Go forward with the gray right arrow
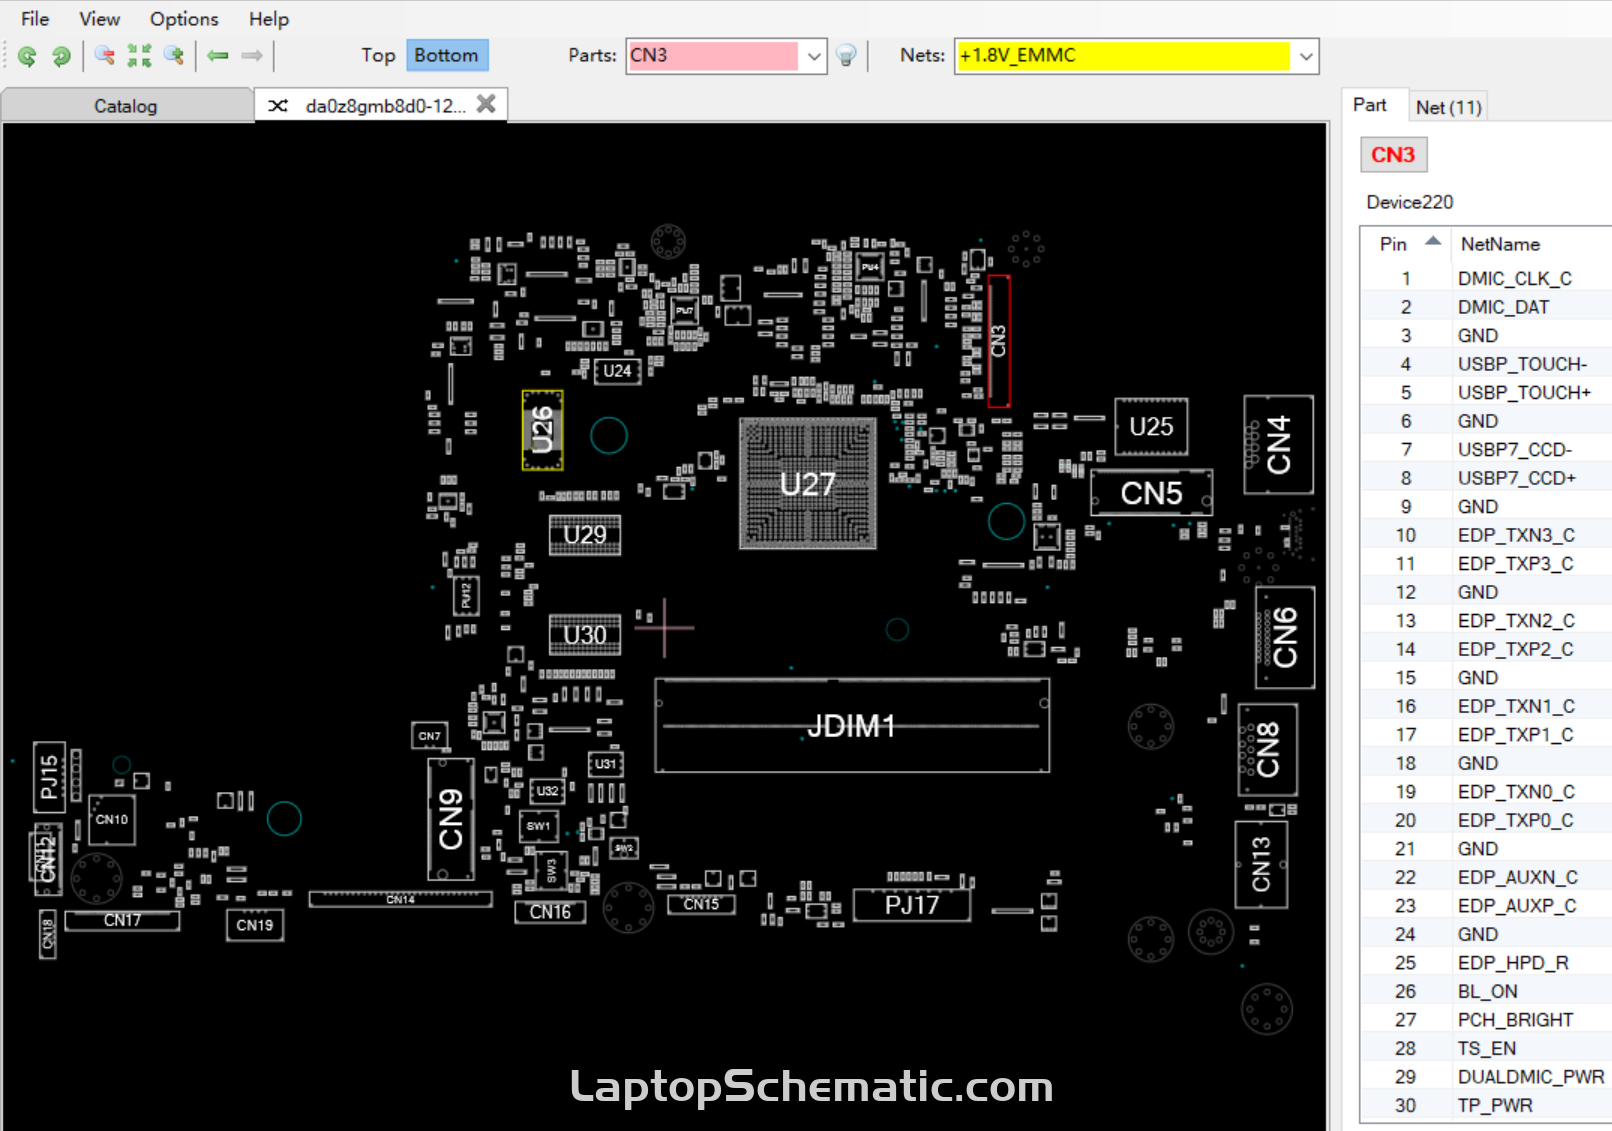 pos(252,56)
